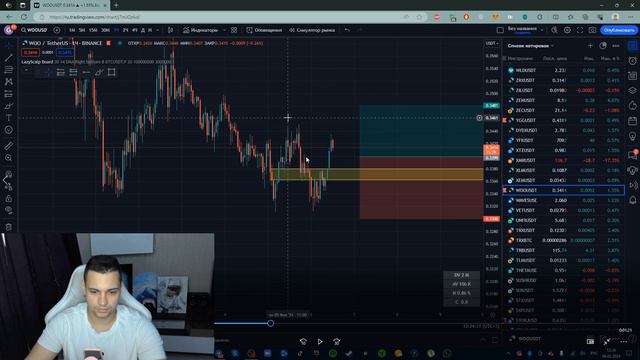Expand the indicators favorites dropdown arrow
640x360 pixels.
pos(224,30)
